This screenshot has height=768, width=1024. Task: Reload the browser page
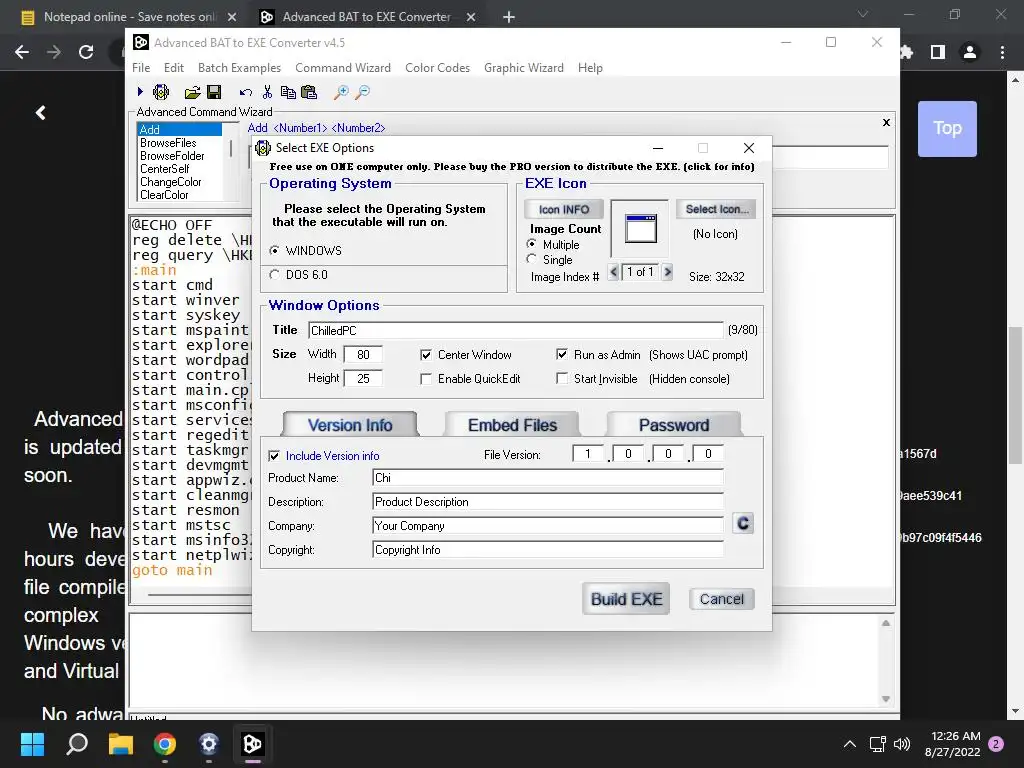click(x=86, y=52)
